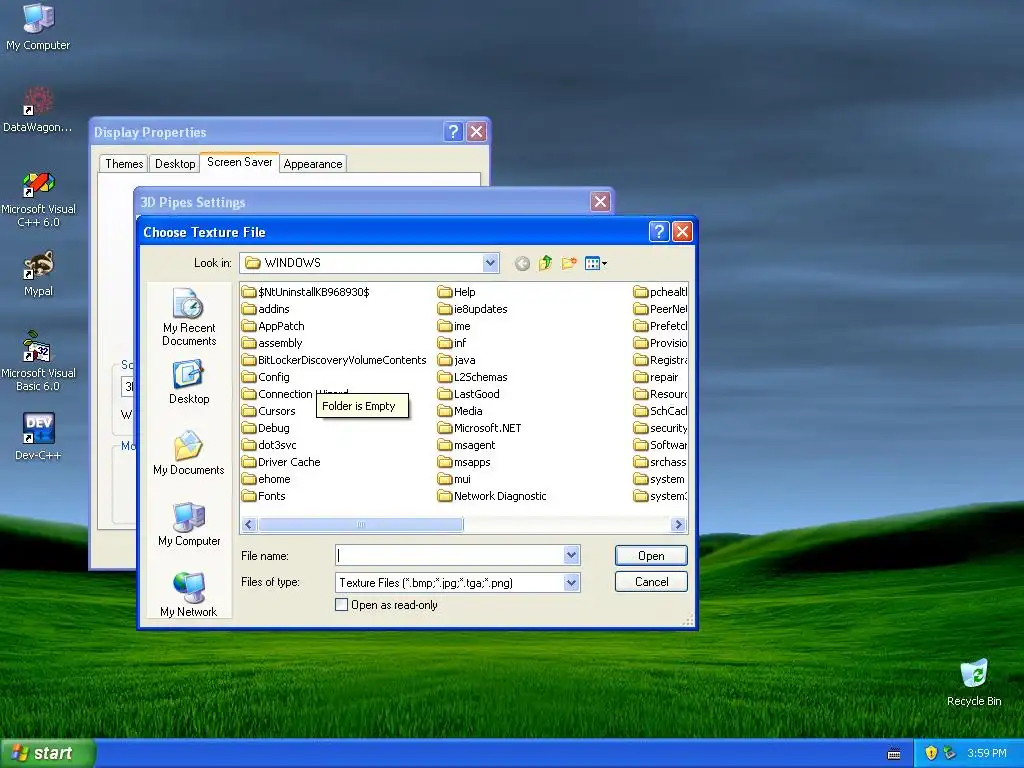Select the addins folder
1024x768 pixels.
point(266,309)
